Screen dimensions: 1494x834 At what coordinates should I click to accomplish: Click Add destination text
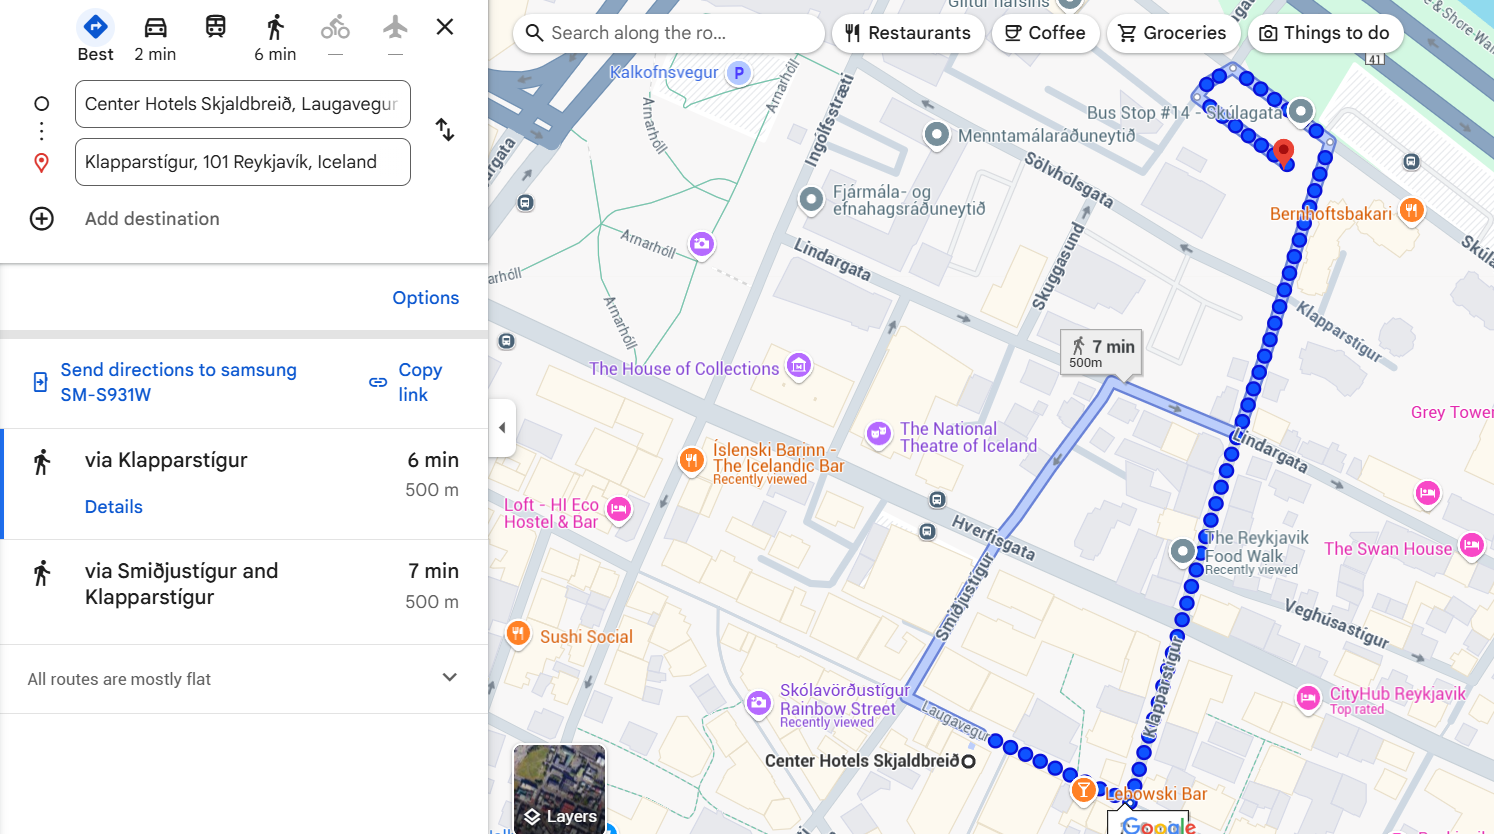pos(152,219)
